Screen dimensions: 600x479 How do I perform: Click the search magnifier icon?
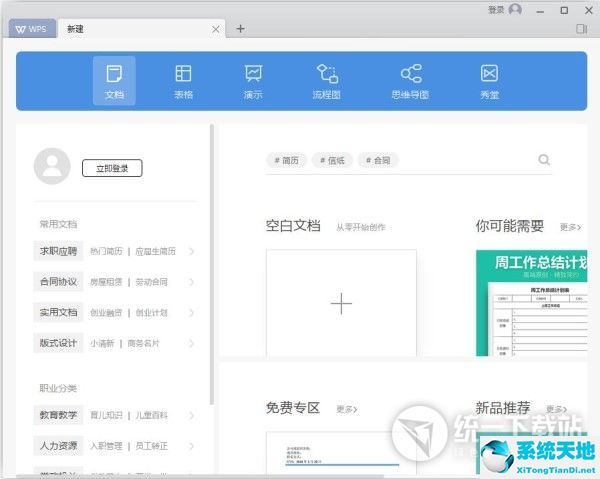coord(544,160)
